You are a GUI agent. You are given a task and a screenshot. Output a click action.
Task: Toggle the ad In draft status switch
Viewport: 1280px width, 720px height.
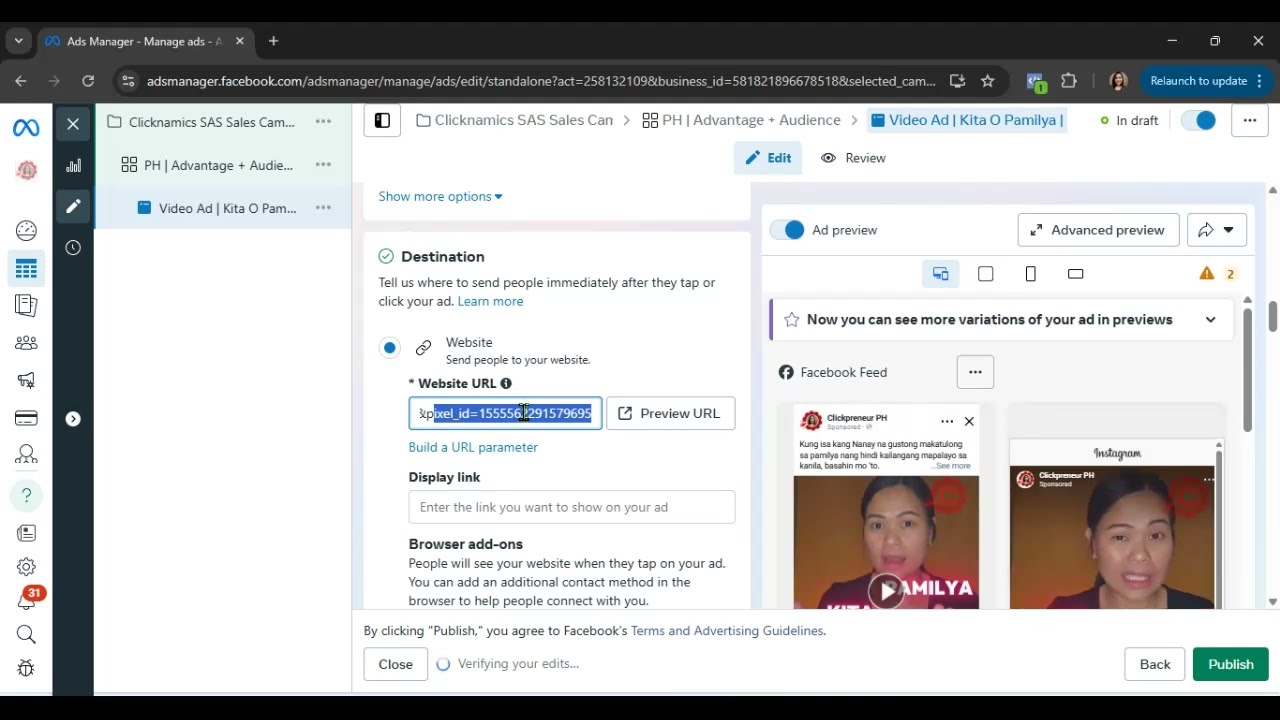[x=1198, y=120]
